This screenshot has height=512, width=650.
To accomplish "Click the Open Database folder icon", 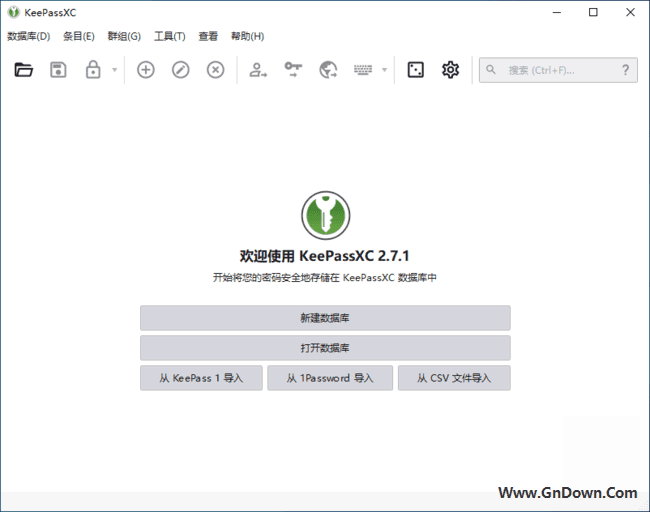I will (24, 70).
